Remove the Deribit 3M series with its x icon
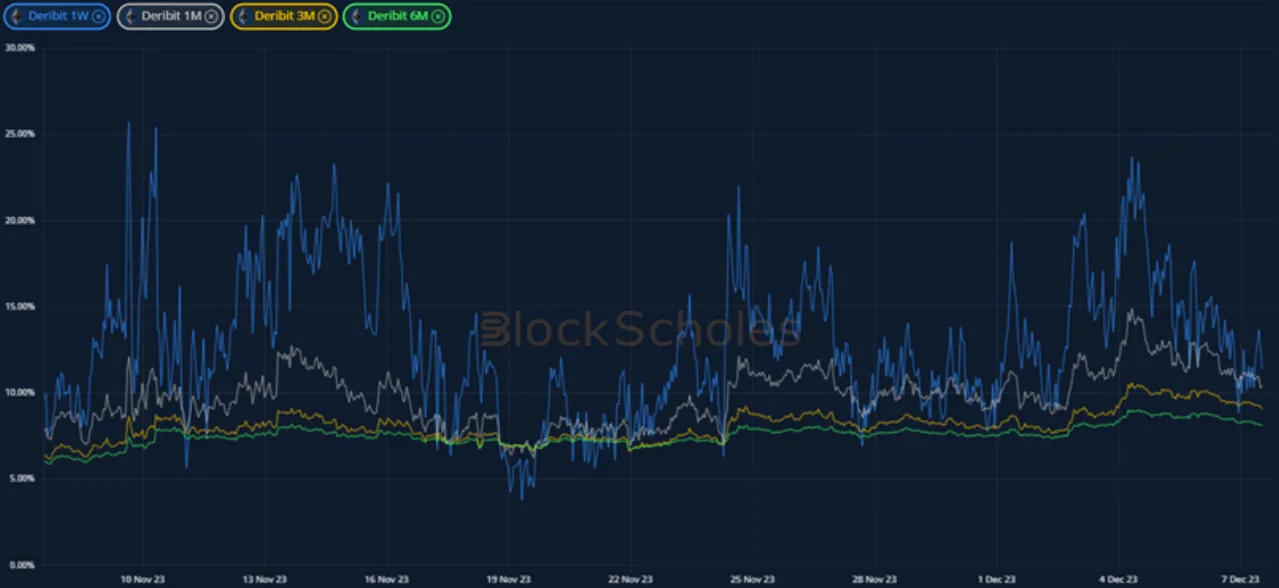Screen dimensions: 1279x588 click(x=326, y=16)
